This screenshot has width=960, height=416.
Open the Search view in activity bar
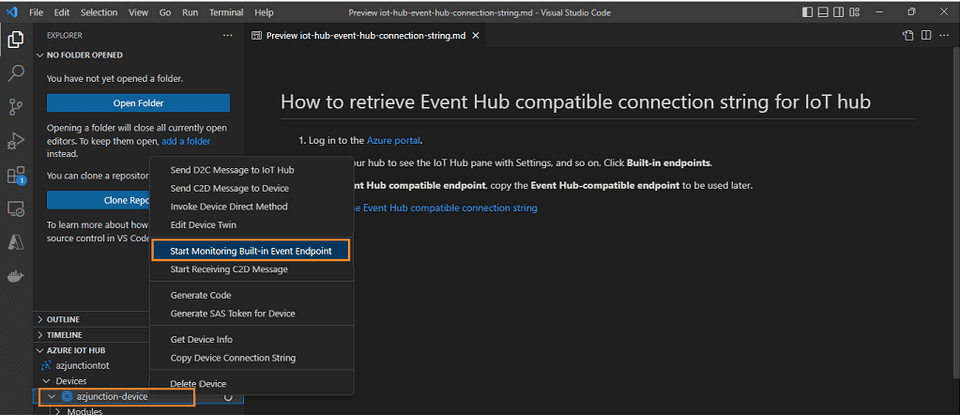16,74
